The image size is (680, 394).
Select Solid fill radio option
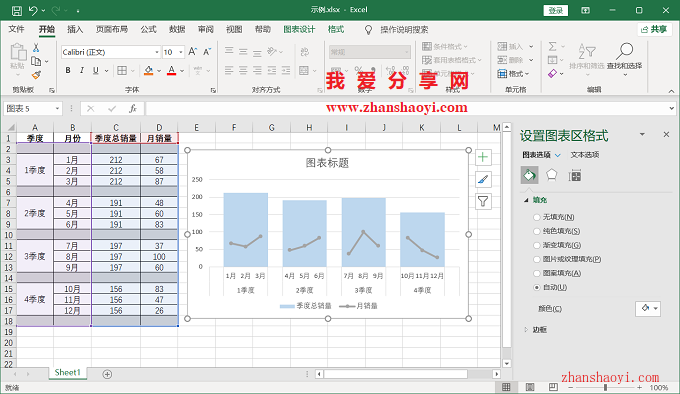pos(537,231)
